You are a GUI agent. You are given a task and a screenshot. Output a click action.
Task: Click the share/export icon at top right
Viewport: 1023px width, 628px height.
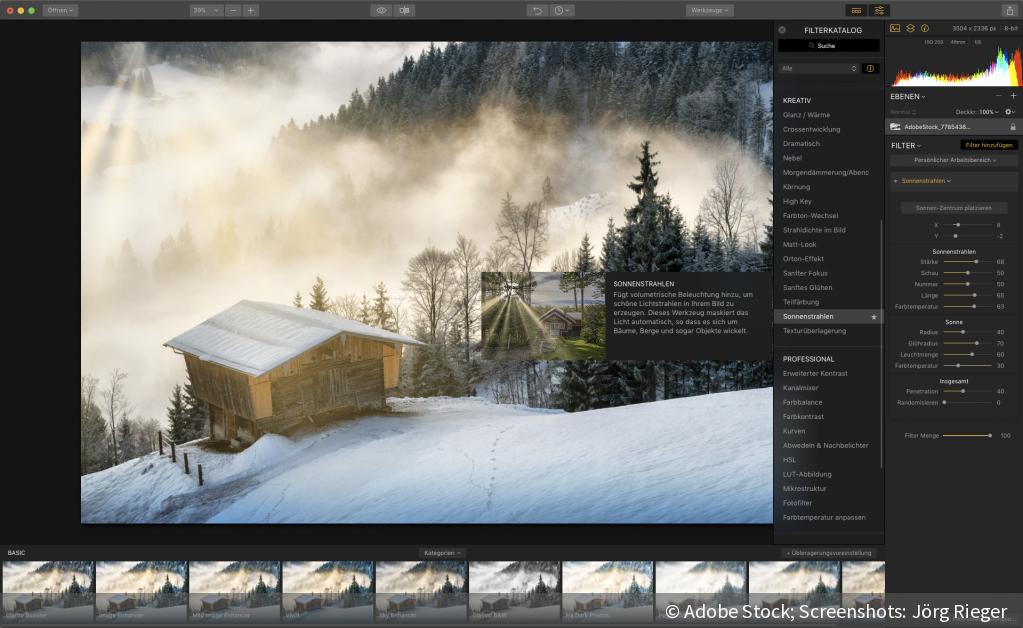(x=1009, y=10)
